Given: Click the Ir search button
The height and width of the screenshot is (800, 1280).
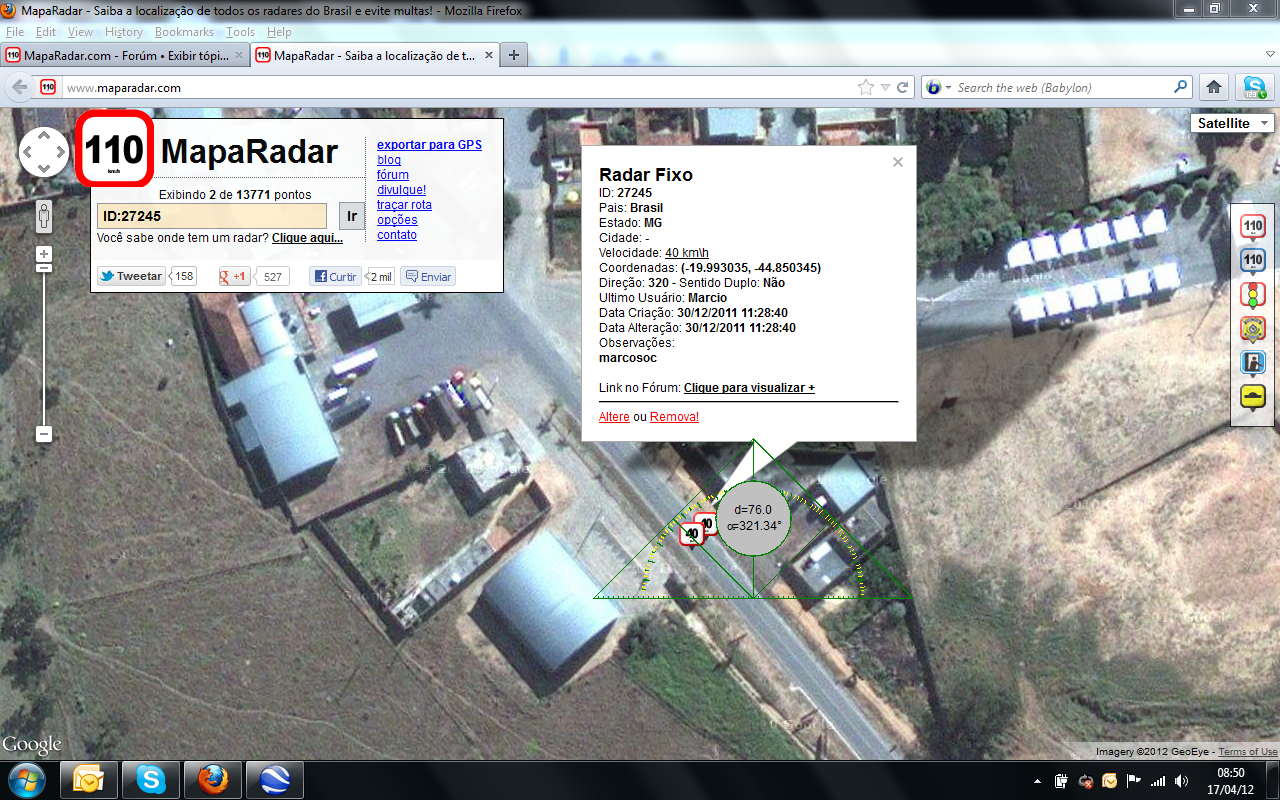Looking at the screenshot, I should click(x=351, y=216).
